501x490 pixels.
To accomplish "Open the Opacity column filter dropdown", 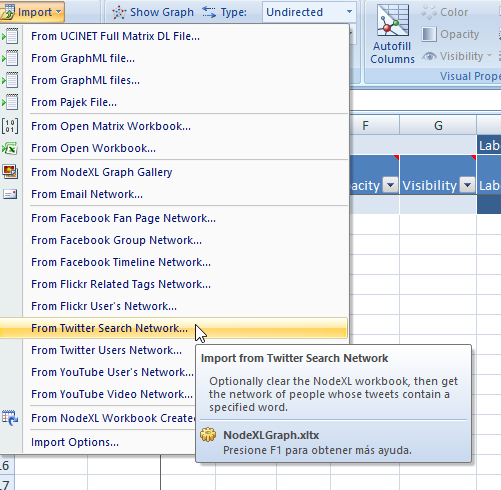I will [390, 185].
